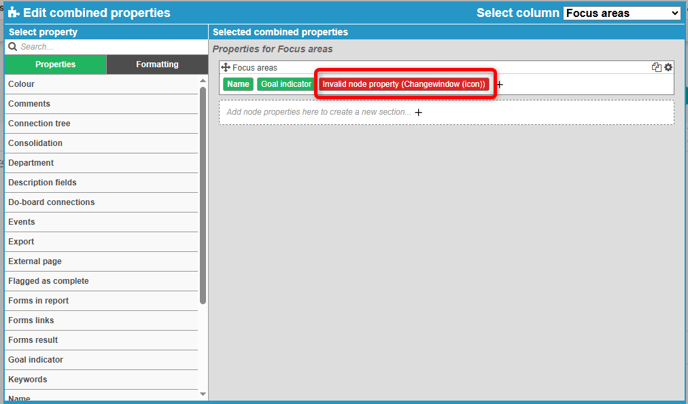Click the plus after the invalid node property
This screenshot has height=404, width=688.
tap(500, 85)
